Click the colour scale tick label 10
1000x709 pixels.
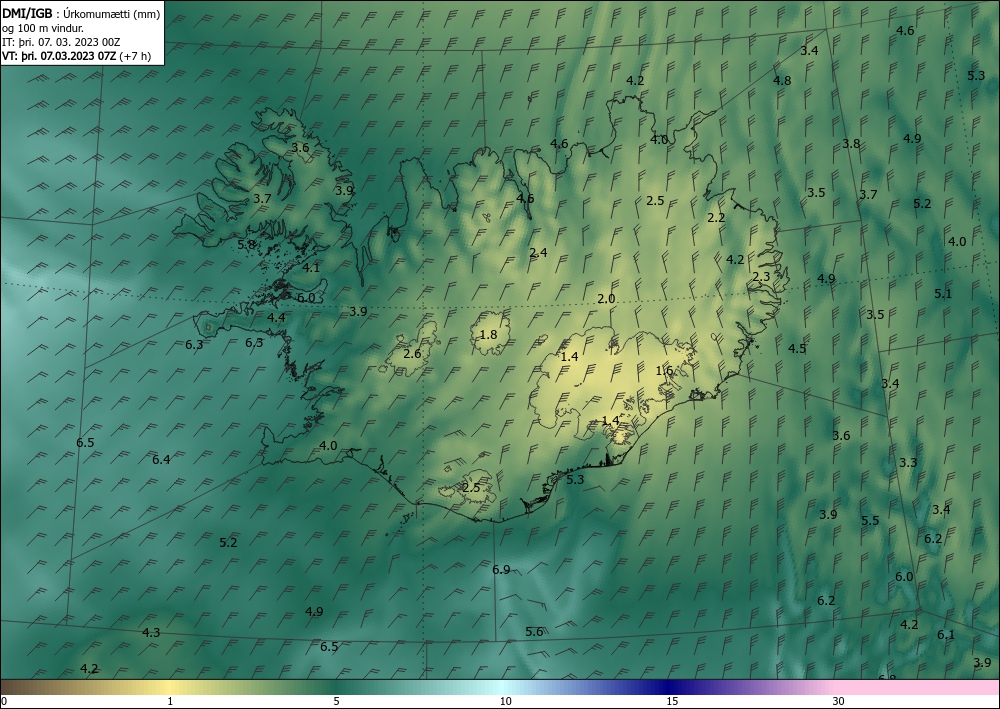click(505, 702)
